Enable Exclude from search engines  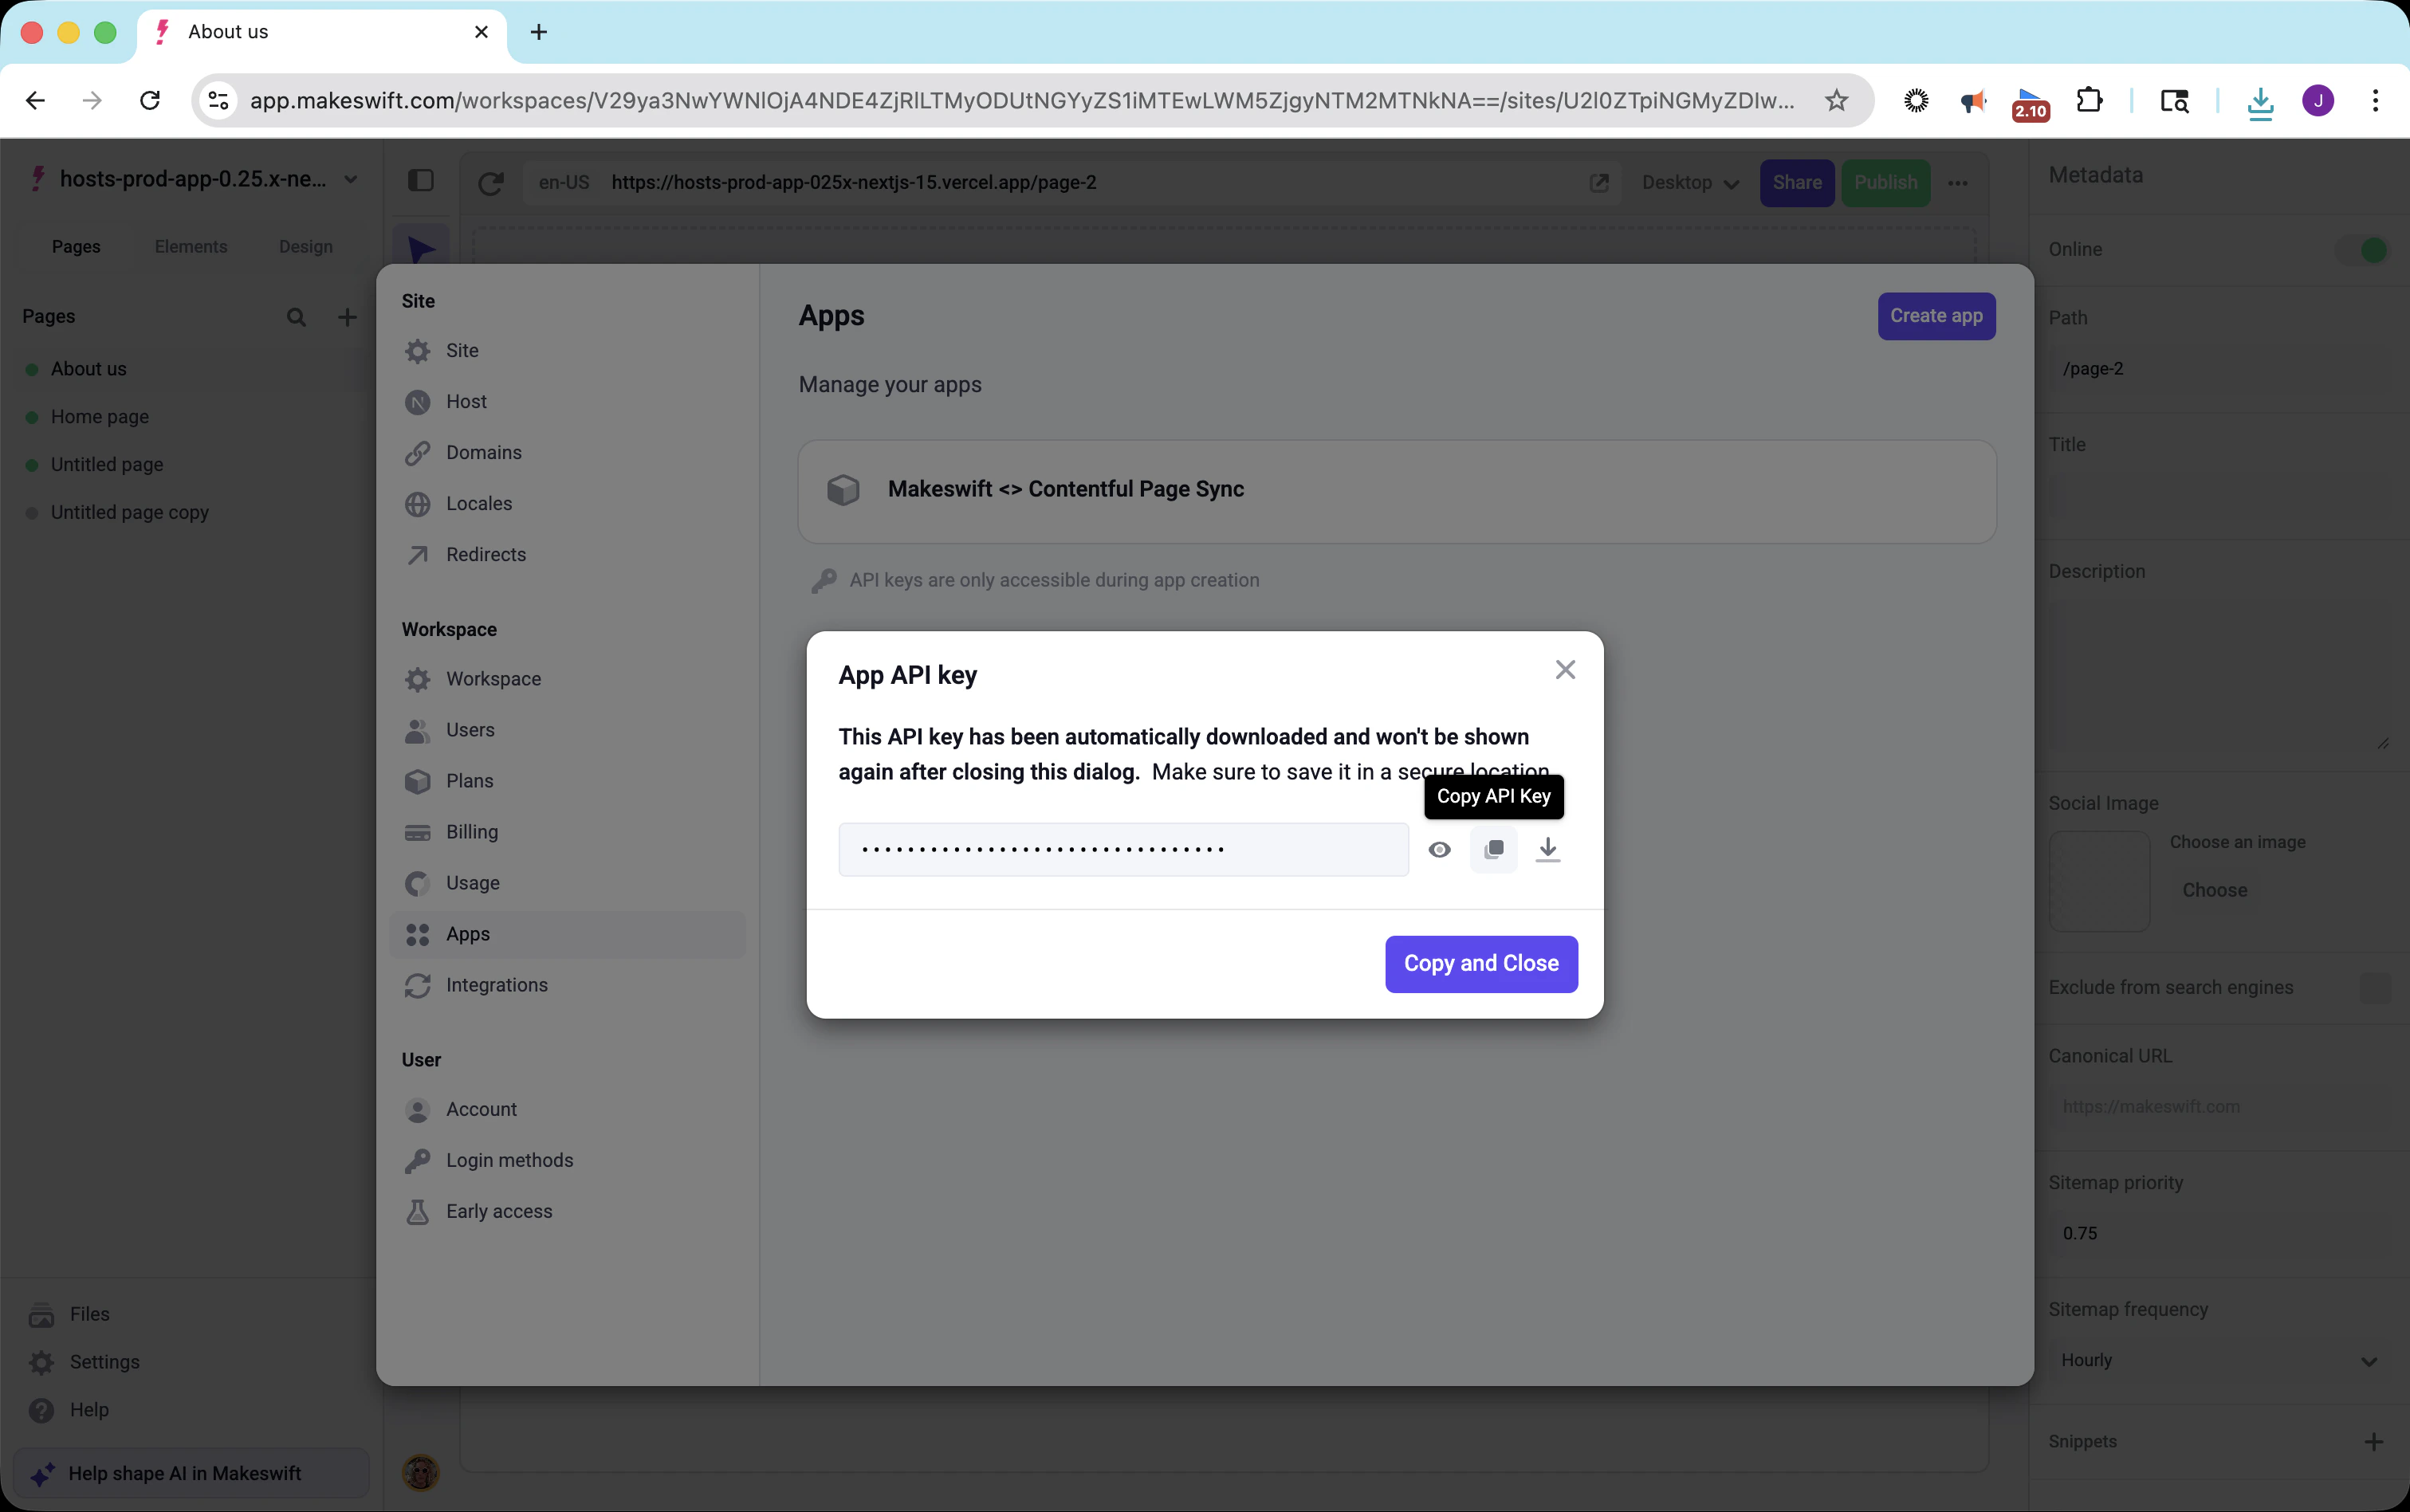[2375, 988]
